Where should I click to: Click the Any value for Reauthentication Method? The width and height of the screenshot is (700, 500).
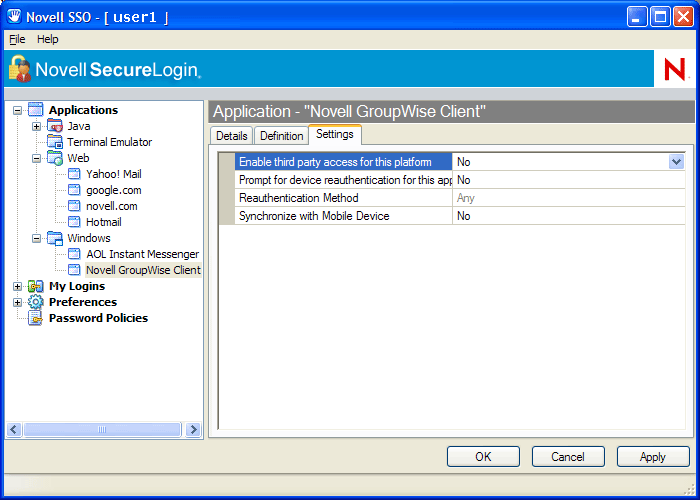tap(466, 198)
